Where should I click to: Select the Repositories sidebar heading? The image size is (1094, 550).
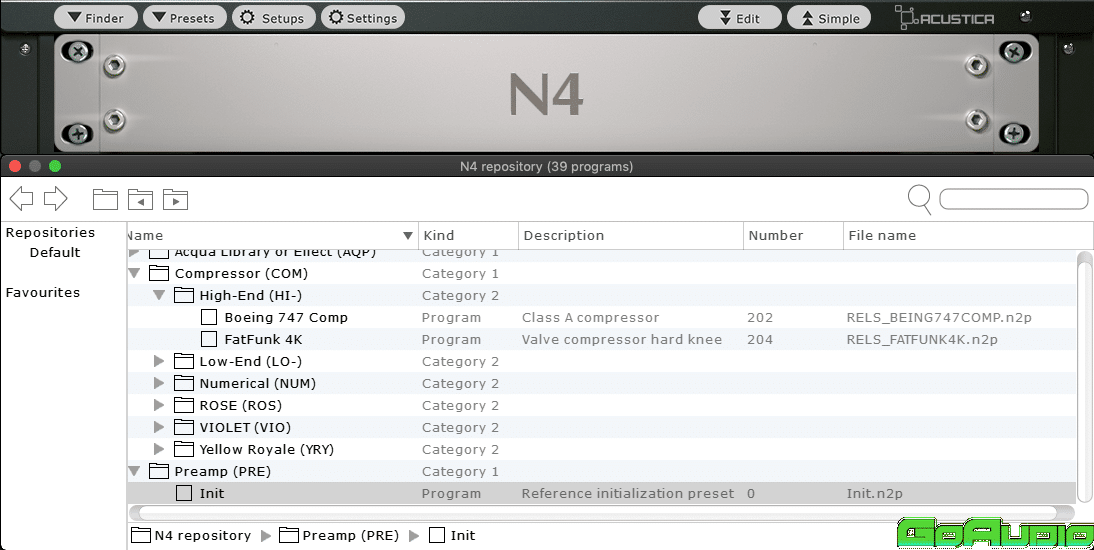click(50, 232)
